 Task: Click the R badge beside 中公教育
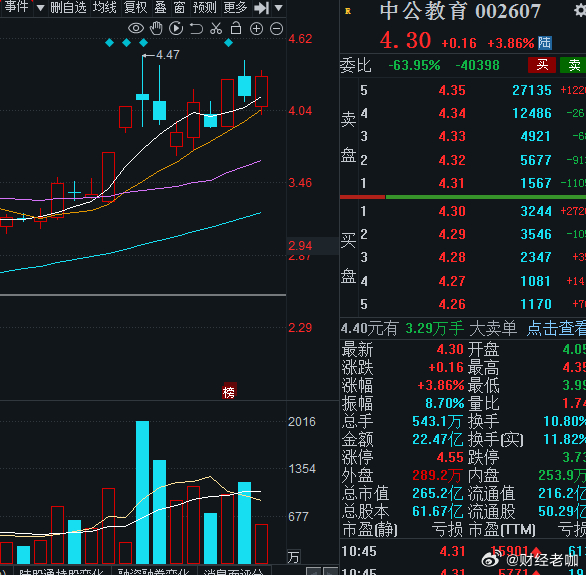click(348, 11)
